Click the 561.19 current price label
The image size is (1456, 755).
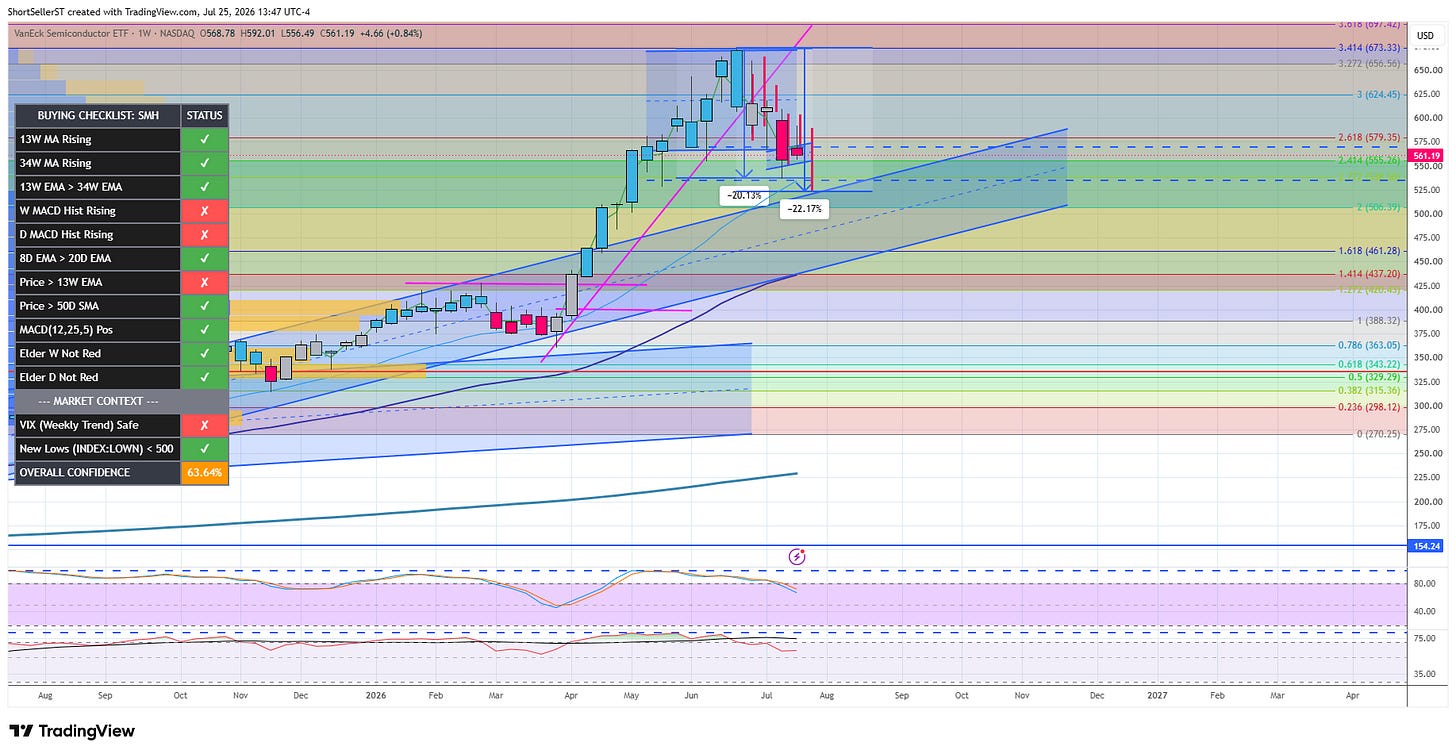click(1426, 156)
